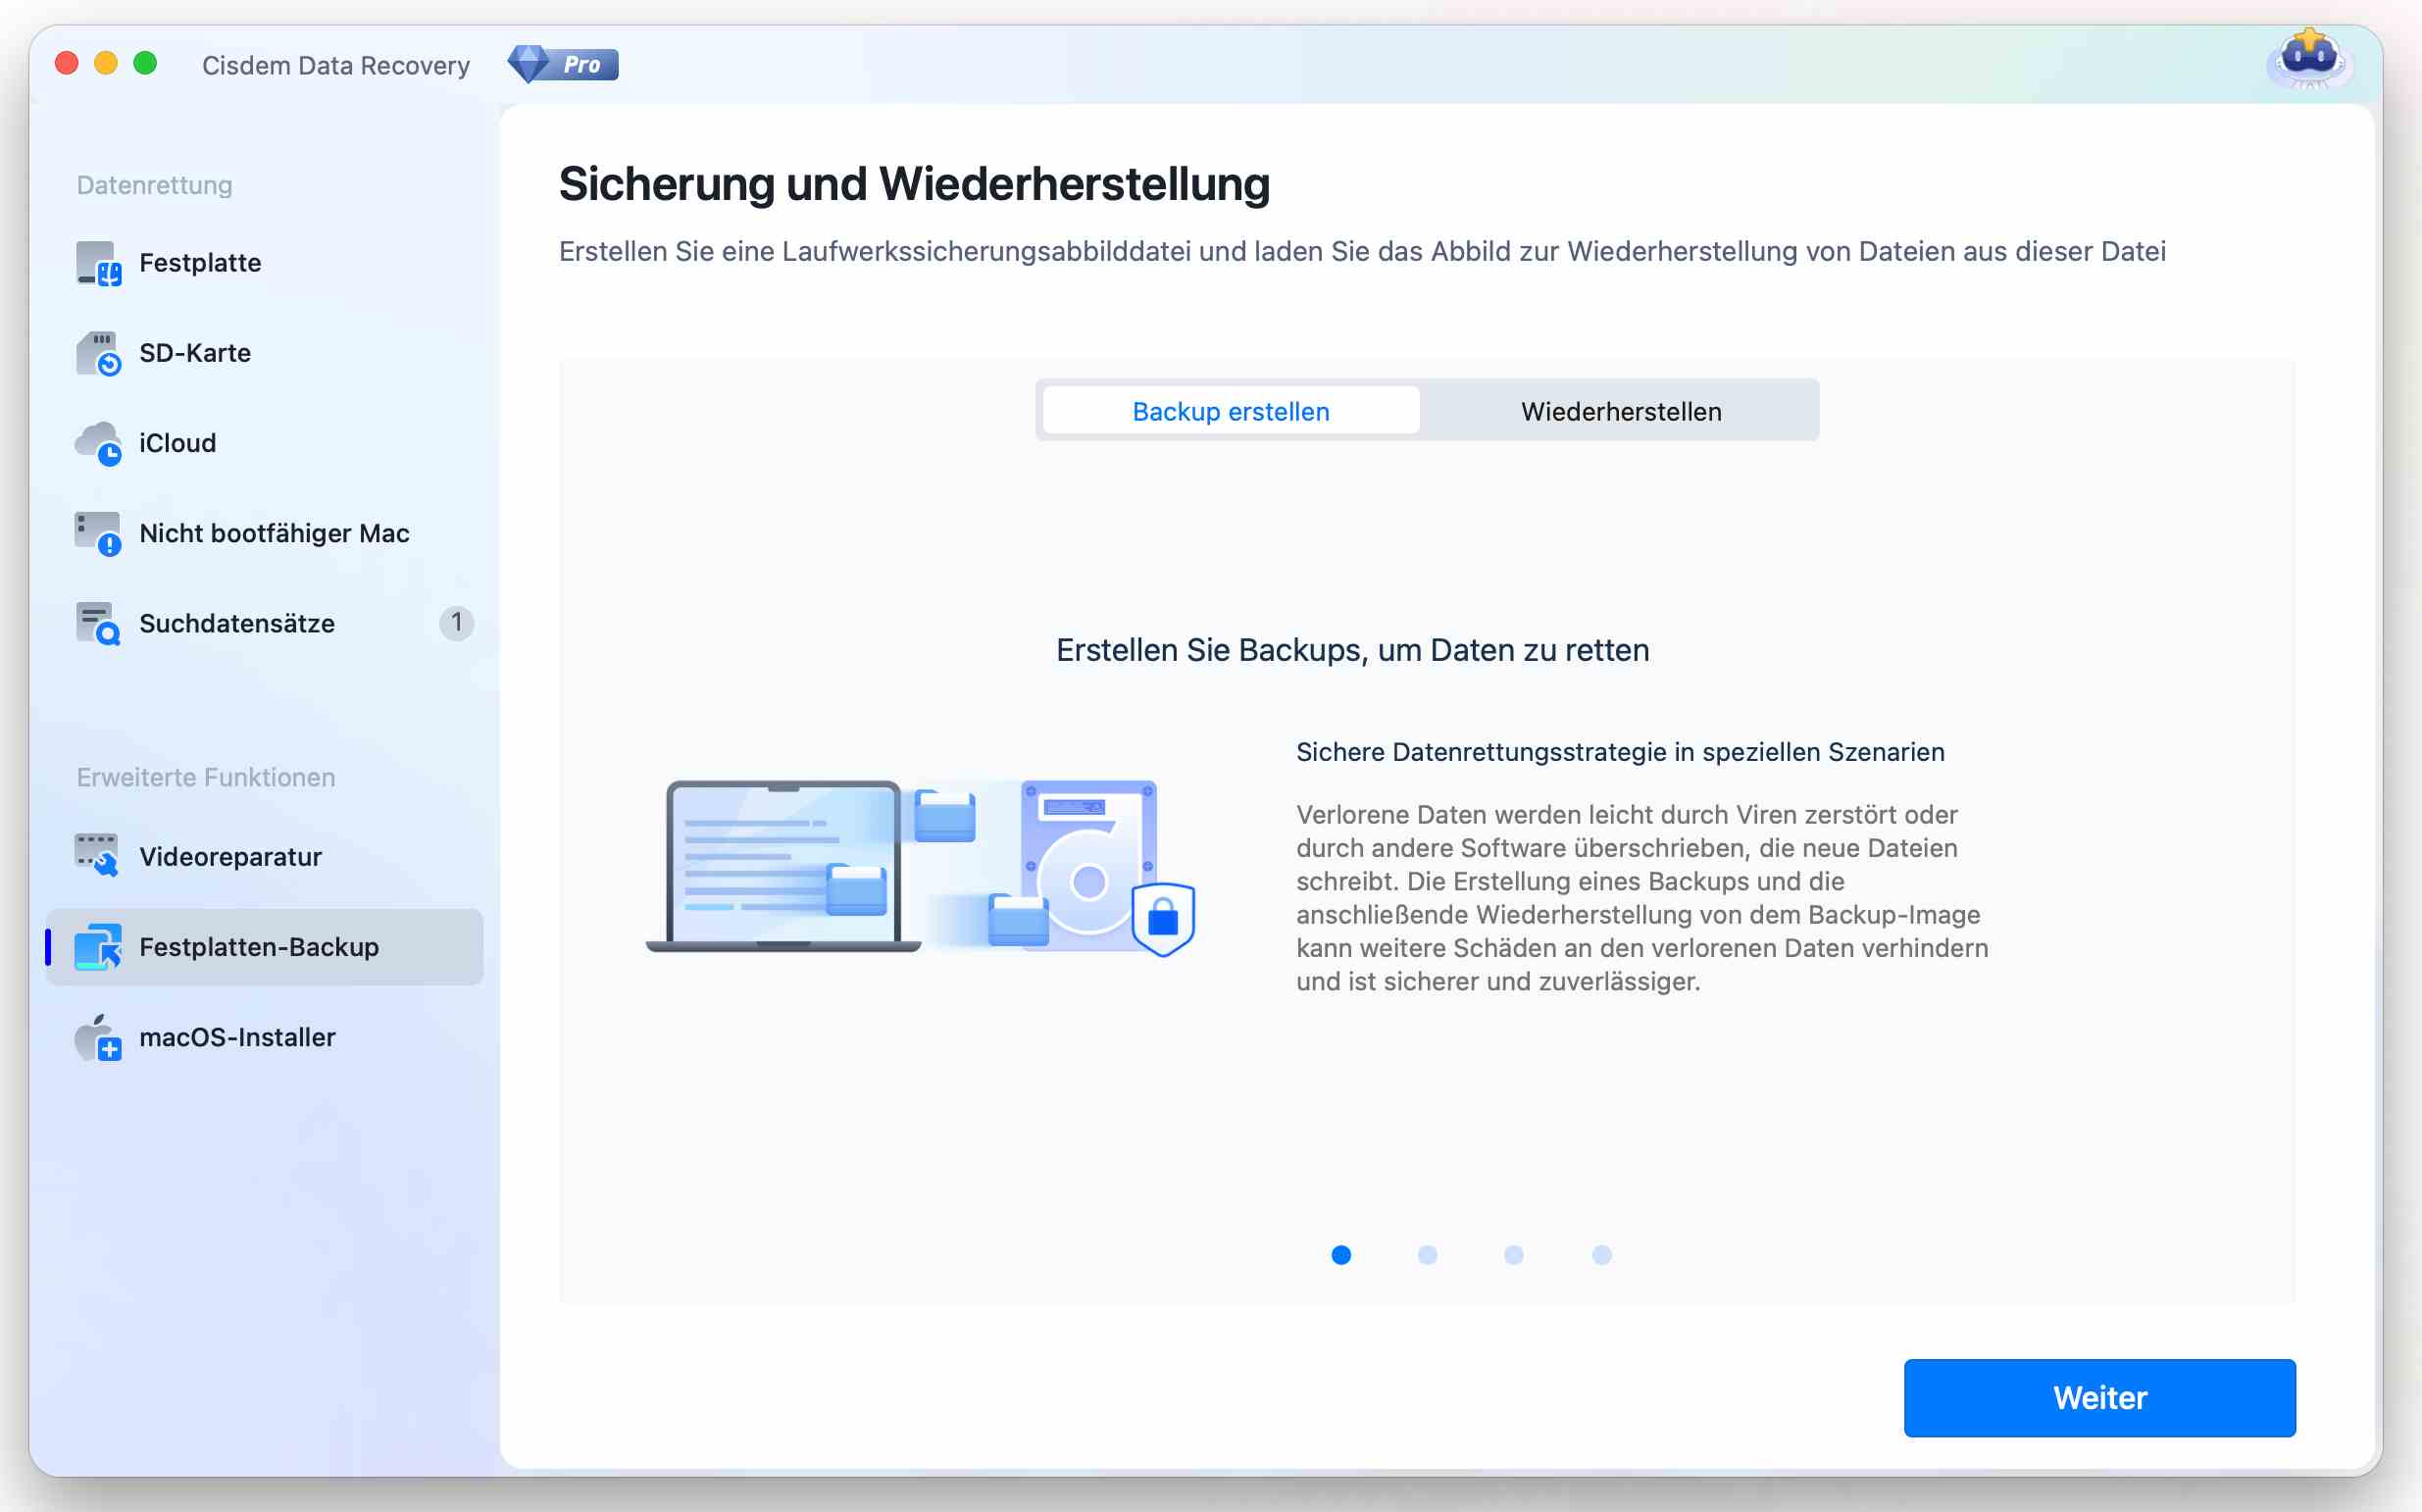Select the fourth carousel page dot

tap(1601, 1255)
